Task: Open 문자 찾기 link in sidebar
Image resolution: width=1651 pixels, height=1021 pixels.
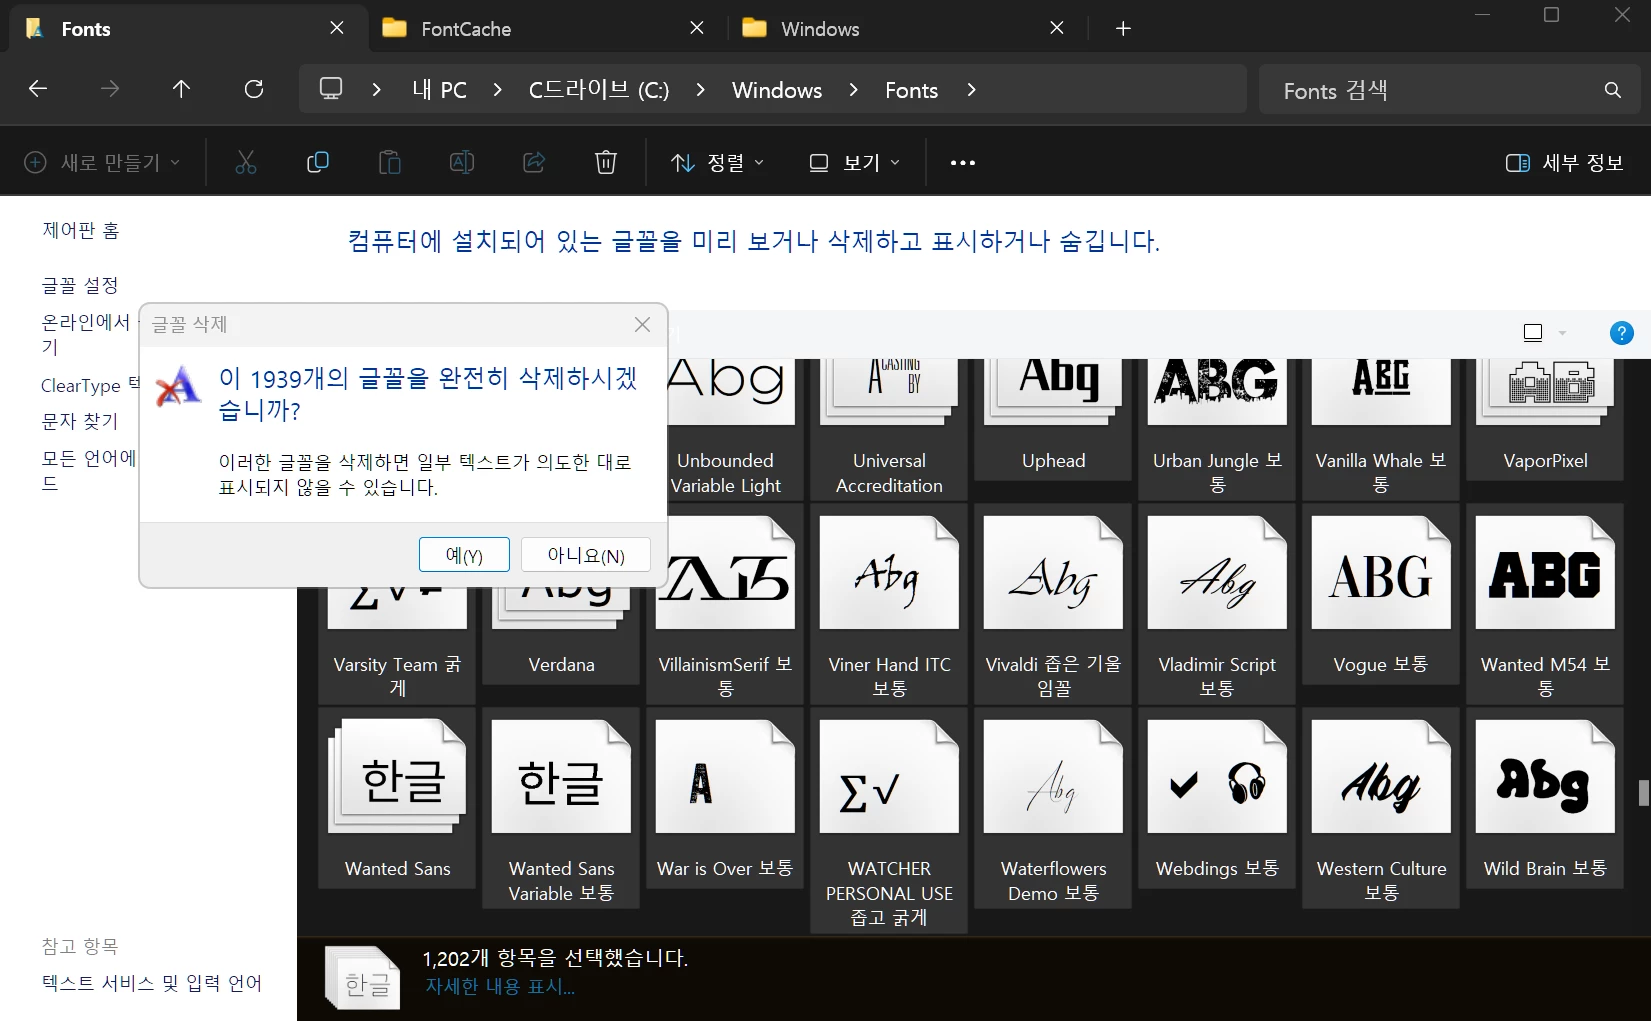Action: 80,422
